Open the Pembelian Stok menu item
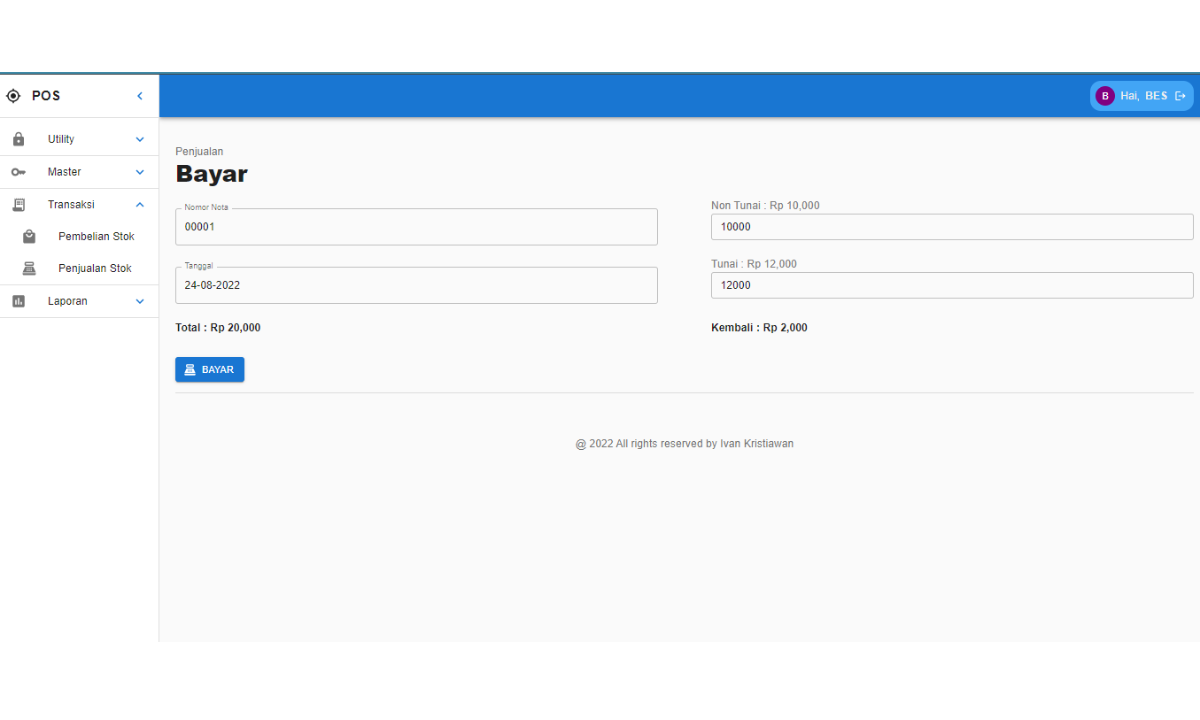Image resolution: width=1200 pixels, height=720 pixels. (x=96, y=237)
